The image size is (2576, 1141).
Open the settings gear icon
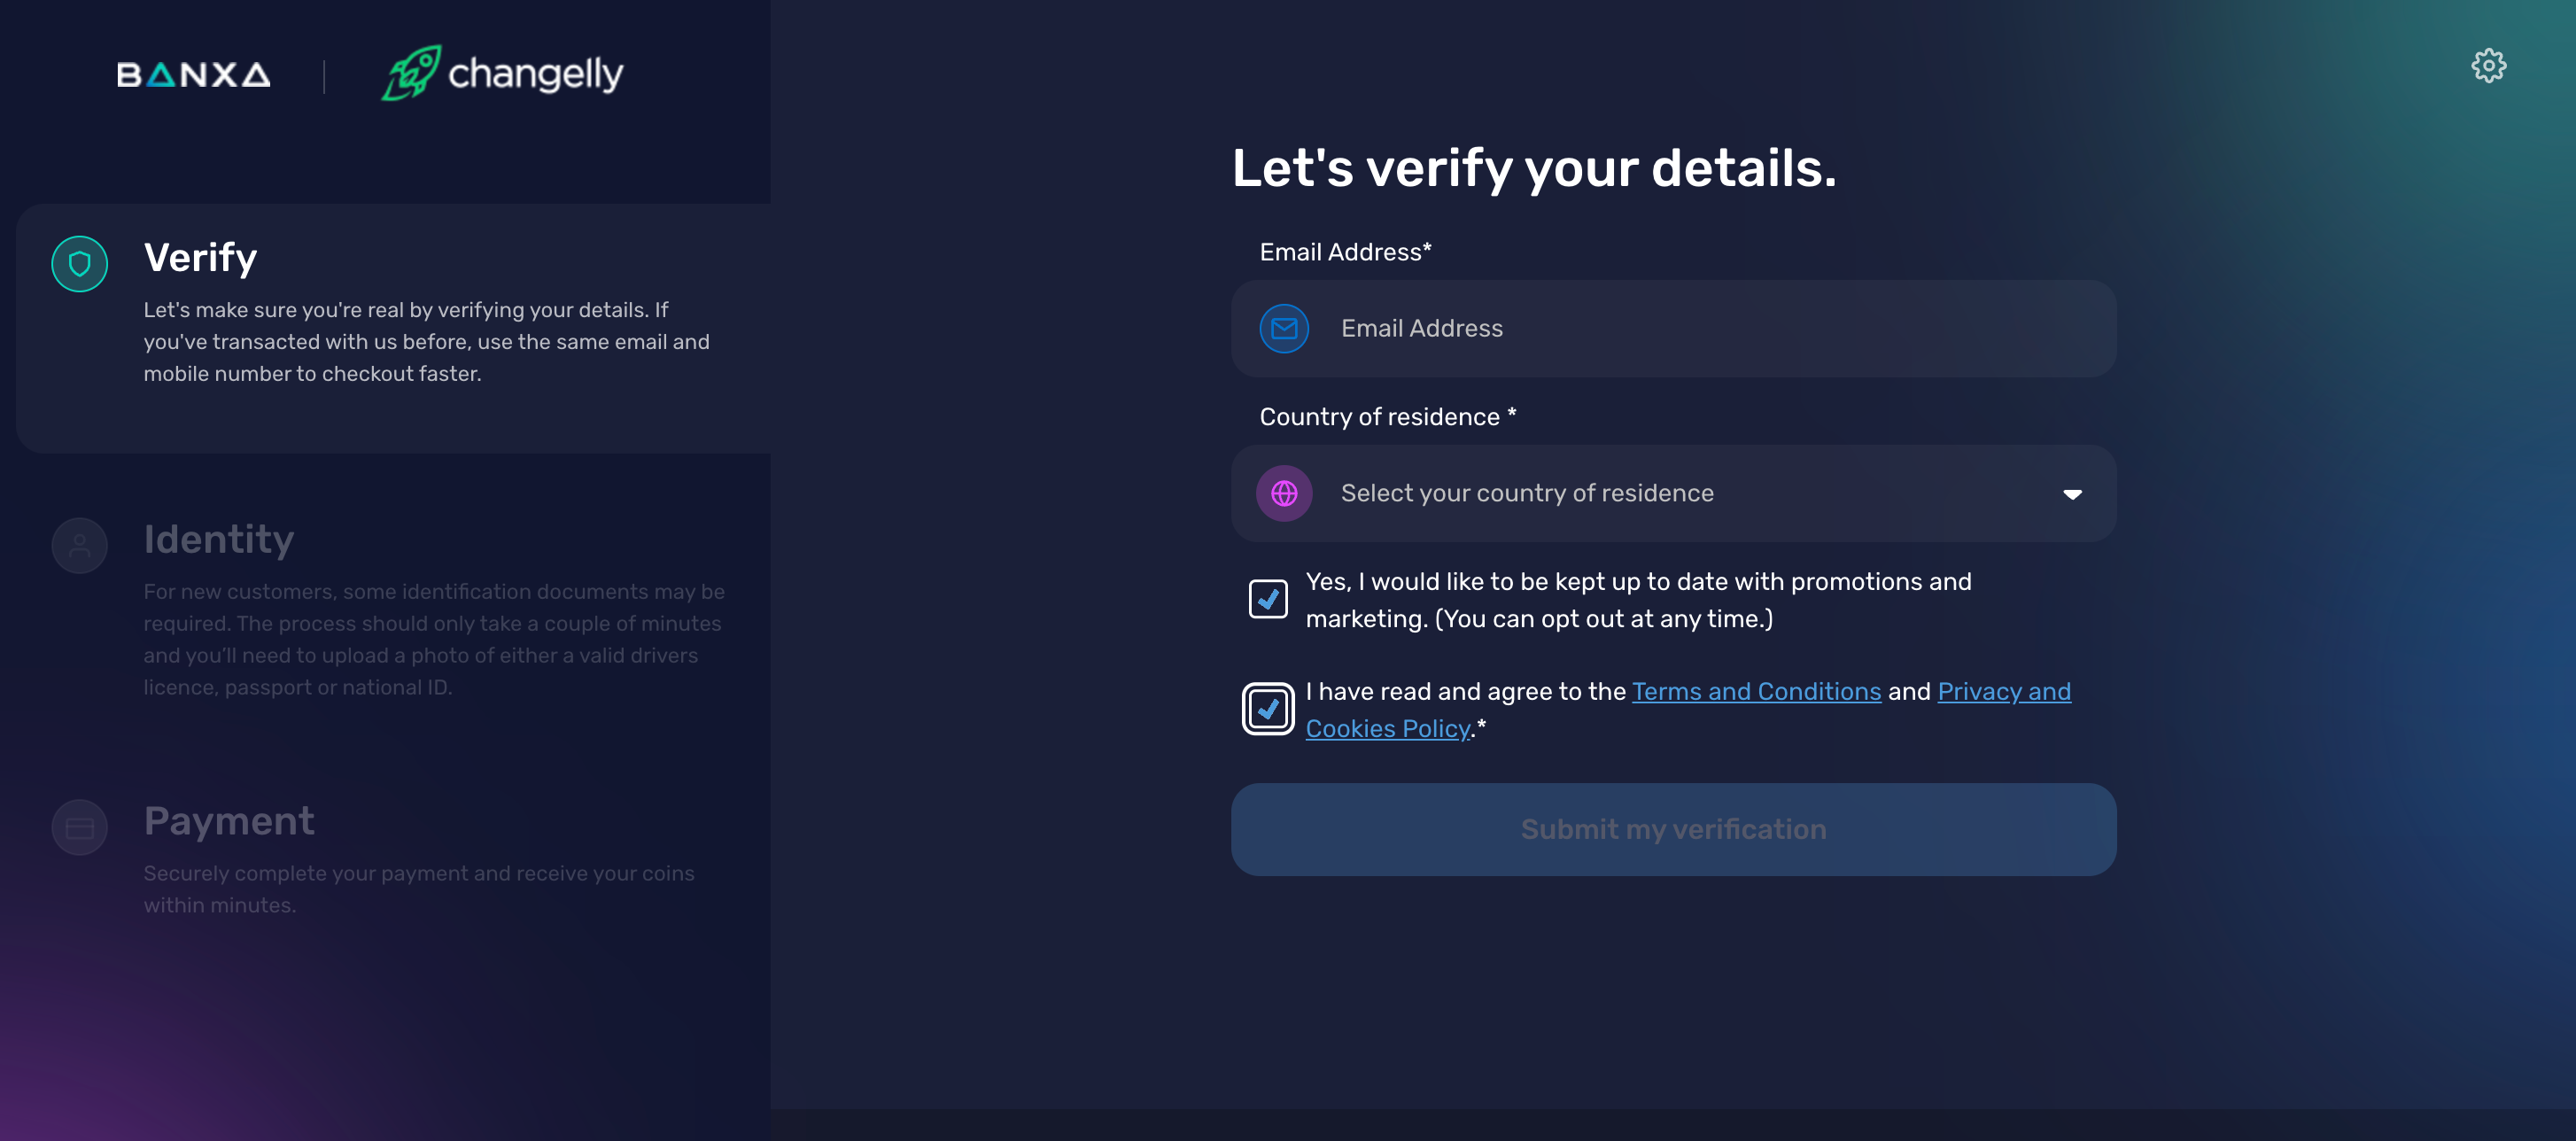(x=2491, y=64)
